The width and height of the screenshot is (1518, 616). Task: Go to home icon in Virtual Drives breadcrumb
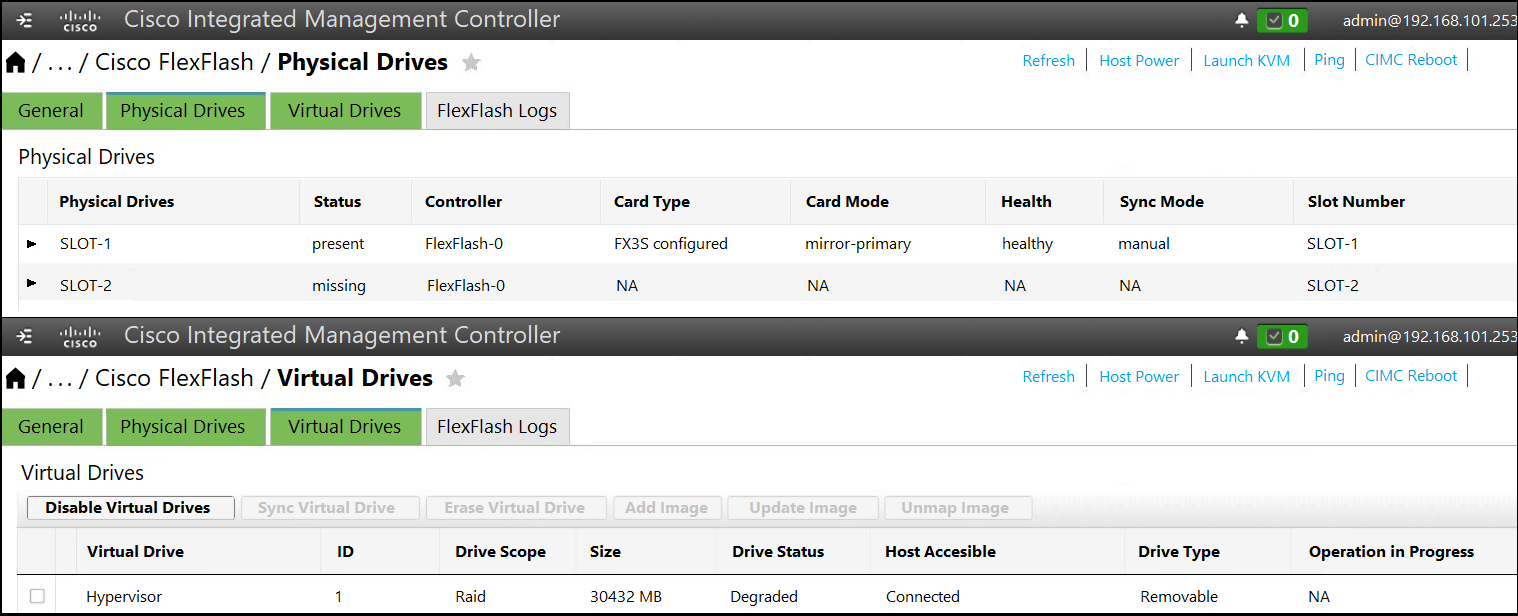[x=16, y=378]
